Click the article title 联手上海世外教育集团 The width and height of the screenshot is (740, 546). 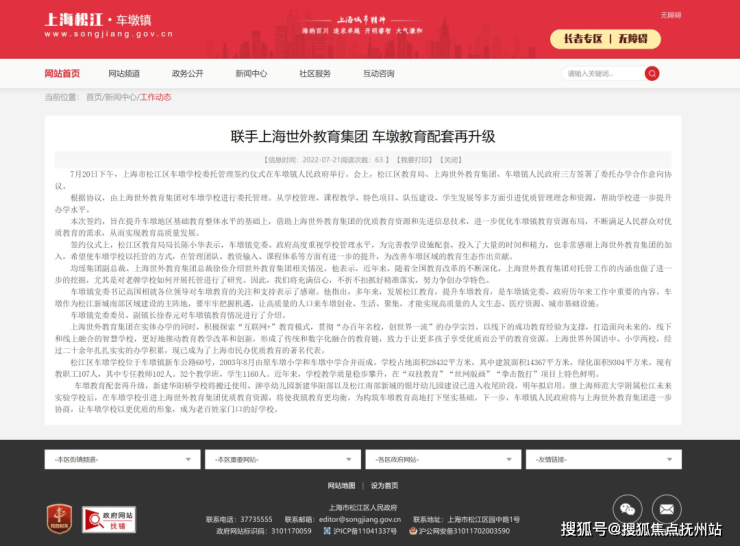point(362,136)
